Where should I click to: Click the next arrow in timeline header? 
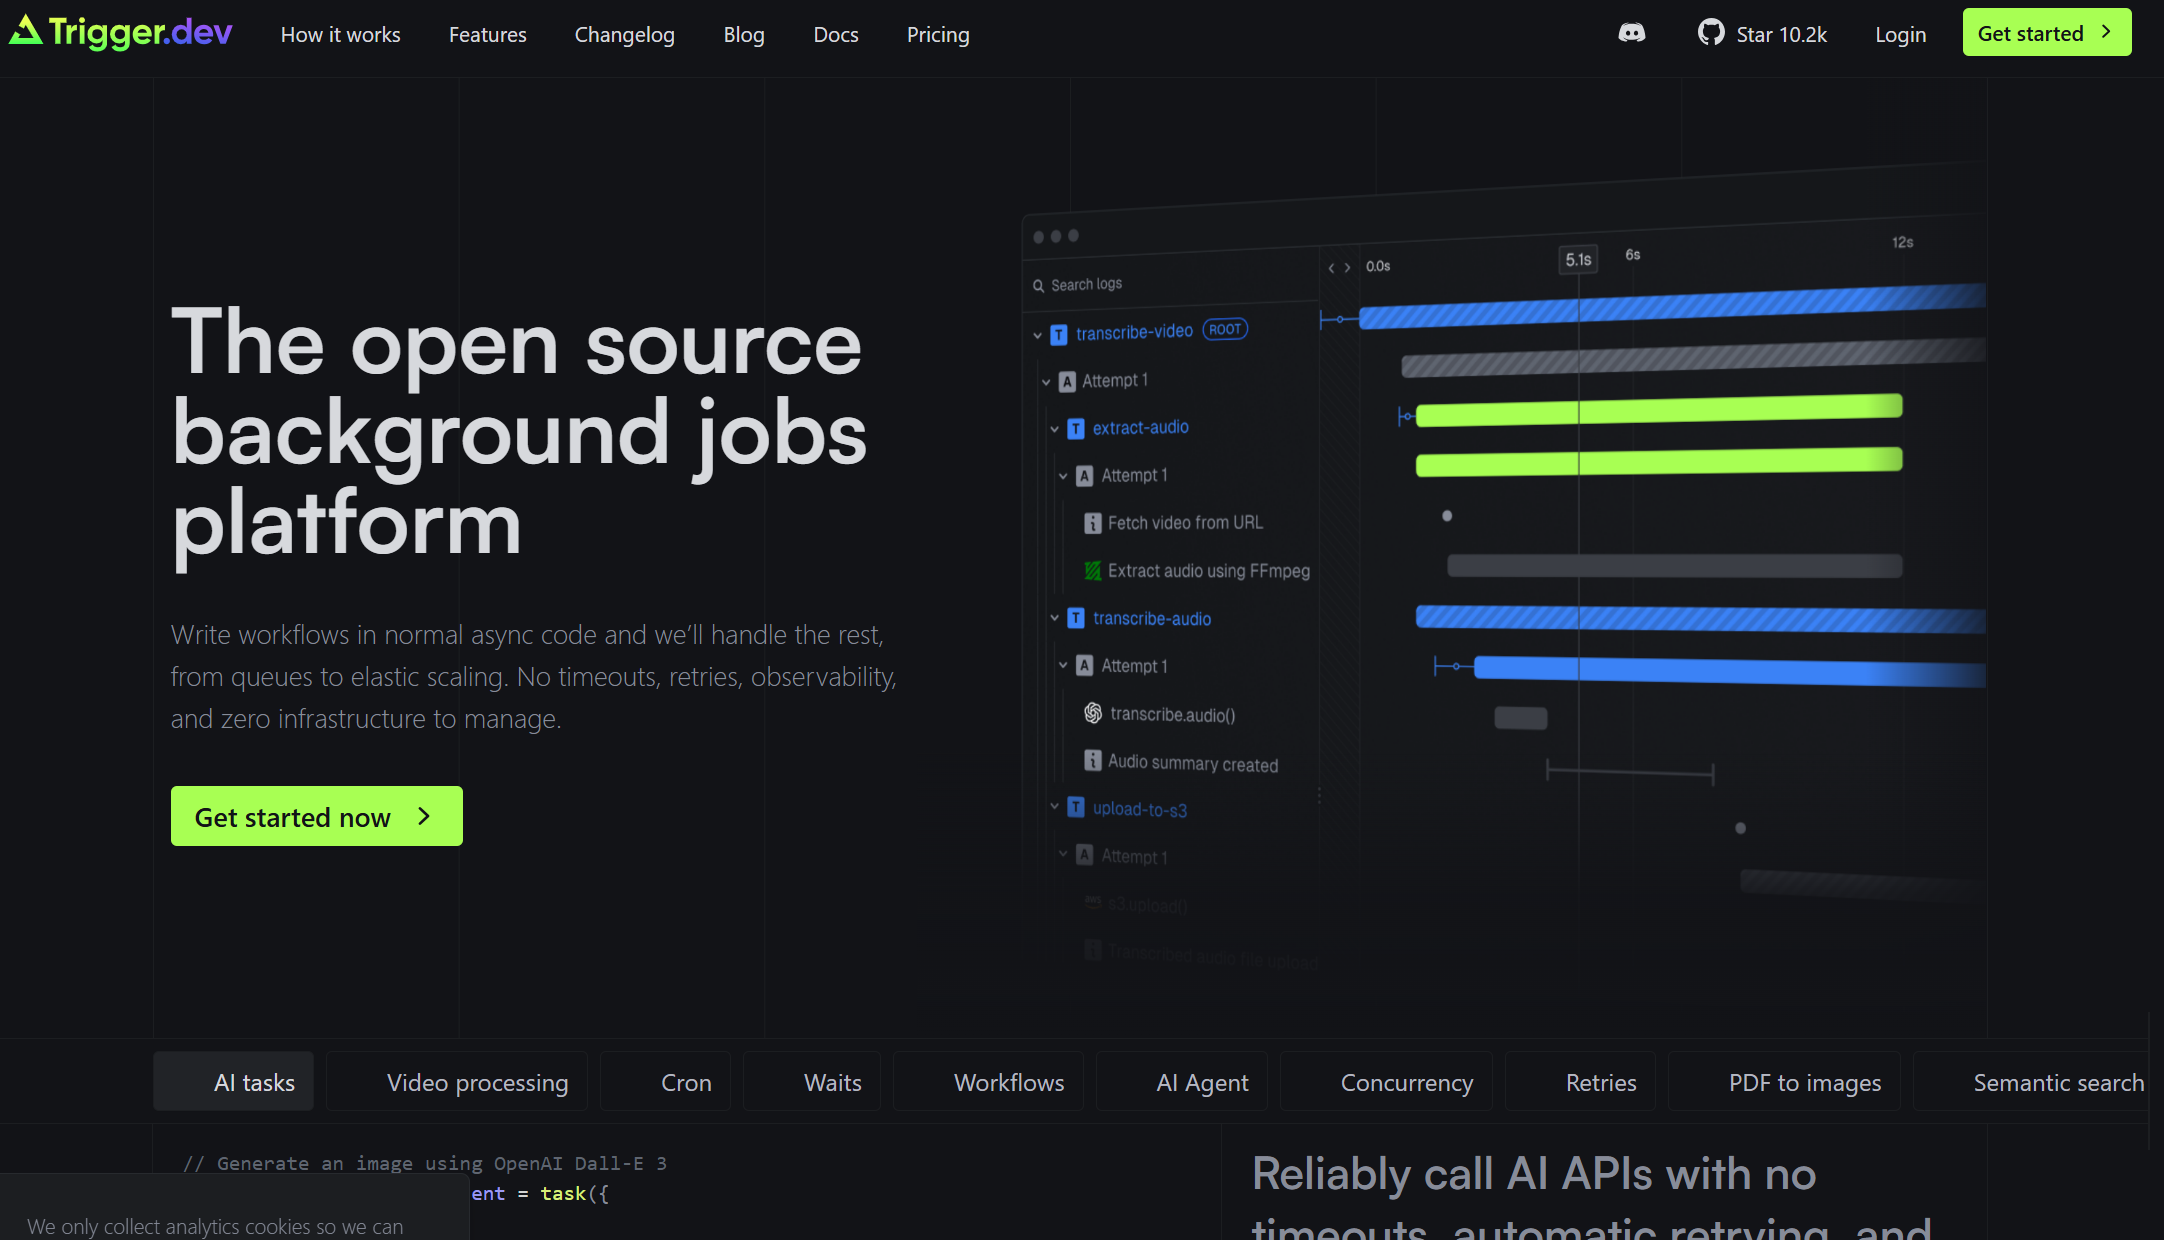[x=1347, y=267]
